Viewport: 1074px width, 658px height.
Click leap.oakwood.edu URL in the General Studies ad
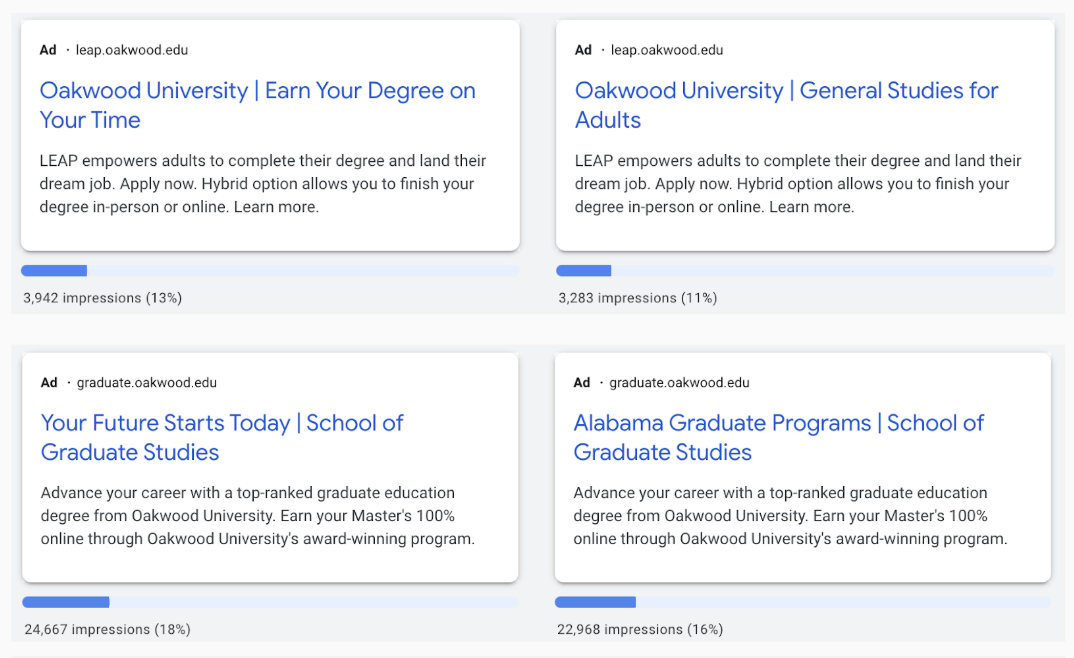(667, 50)
